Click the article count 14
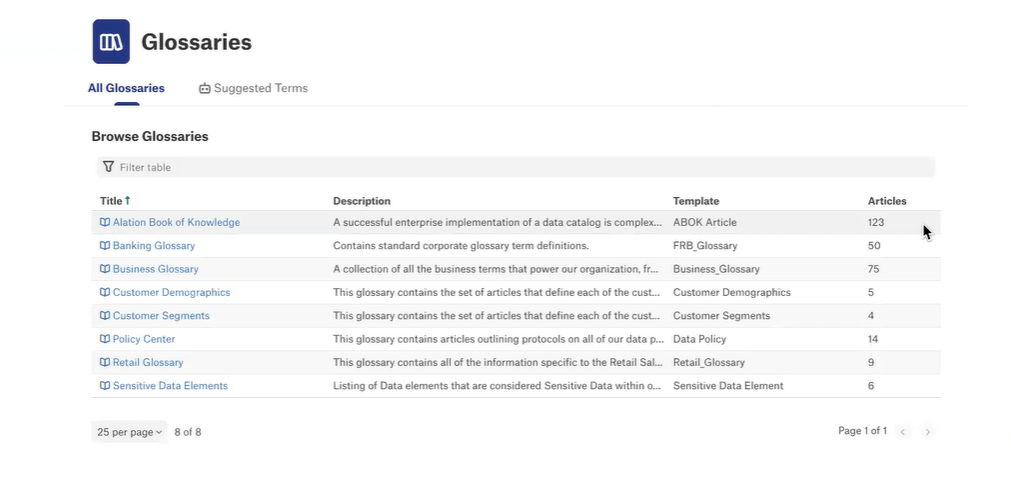Image resolution: width=1011 pixels, height=478 pixels. pyautogui.click(x=873, y=339)
